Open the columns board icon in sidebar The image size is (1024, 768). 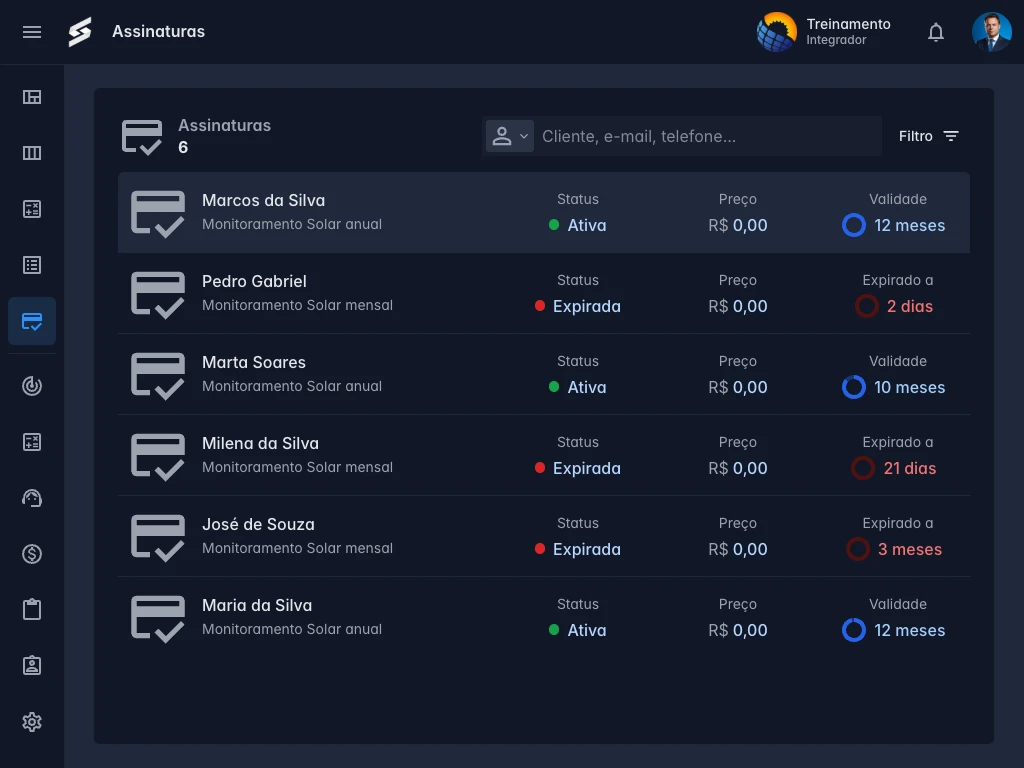coord(32,153)
